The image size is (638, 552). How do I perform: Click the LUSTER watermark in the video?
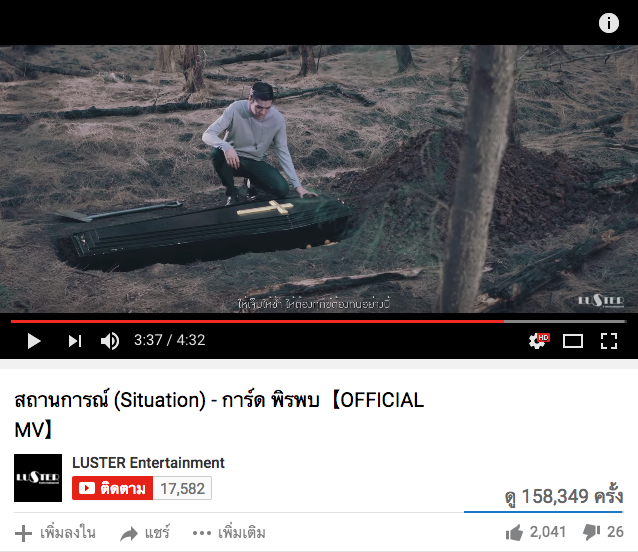click(601, 301)
